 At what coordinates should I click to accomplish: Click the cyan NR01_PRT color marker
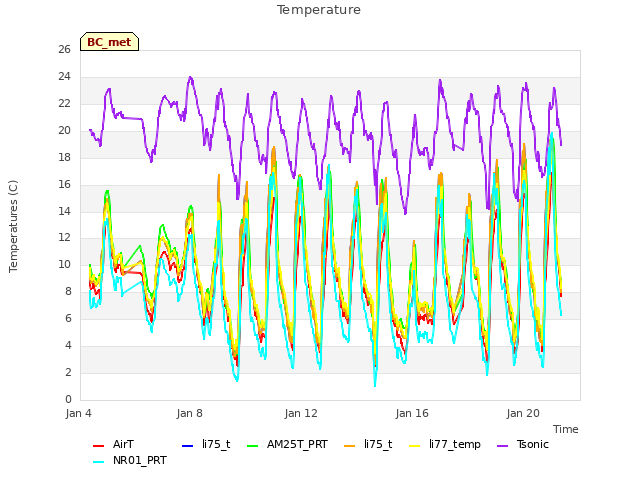point(98,462)
